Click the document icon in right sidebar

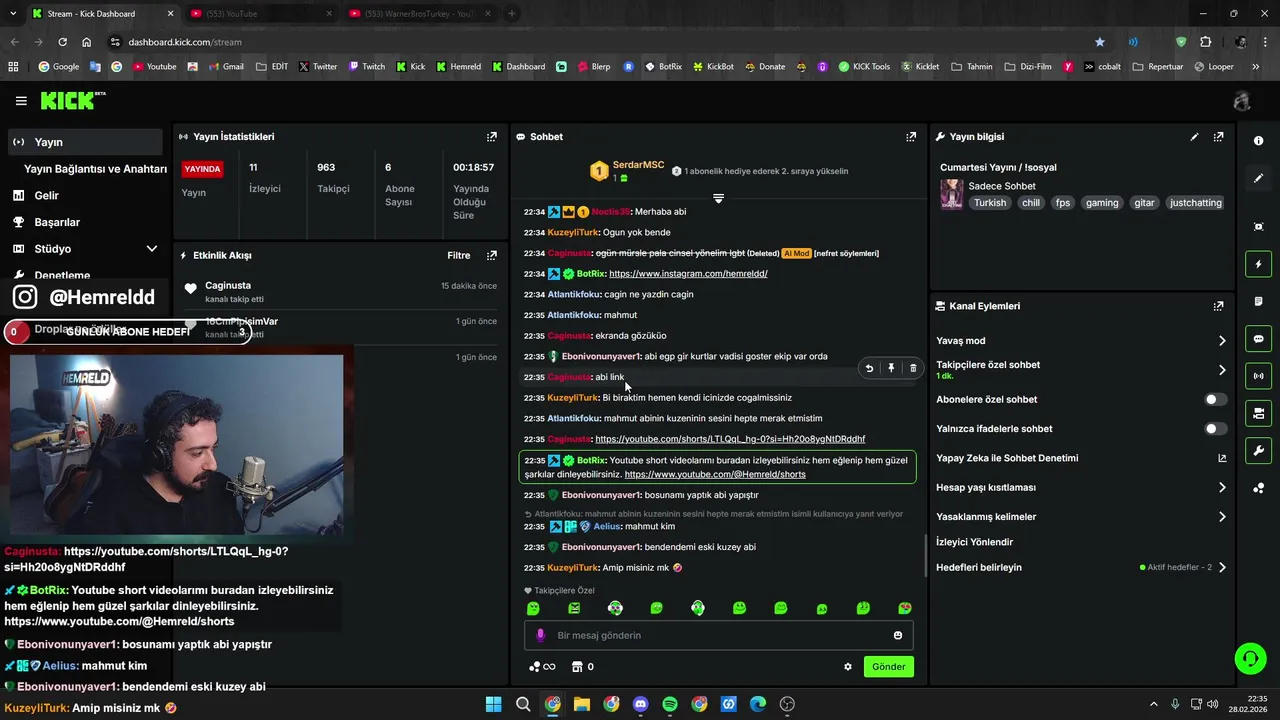[x=1258, y=301]
